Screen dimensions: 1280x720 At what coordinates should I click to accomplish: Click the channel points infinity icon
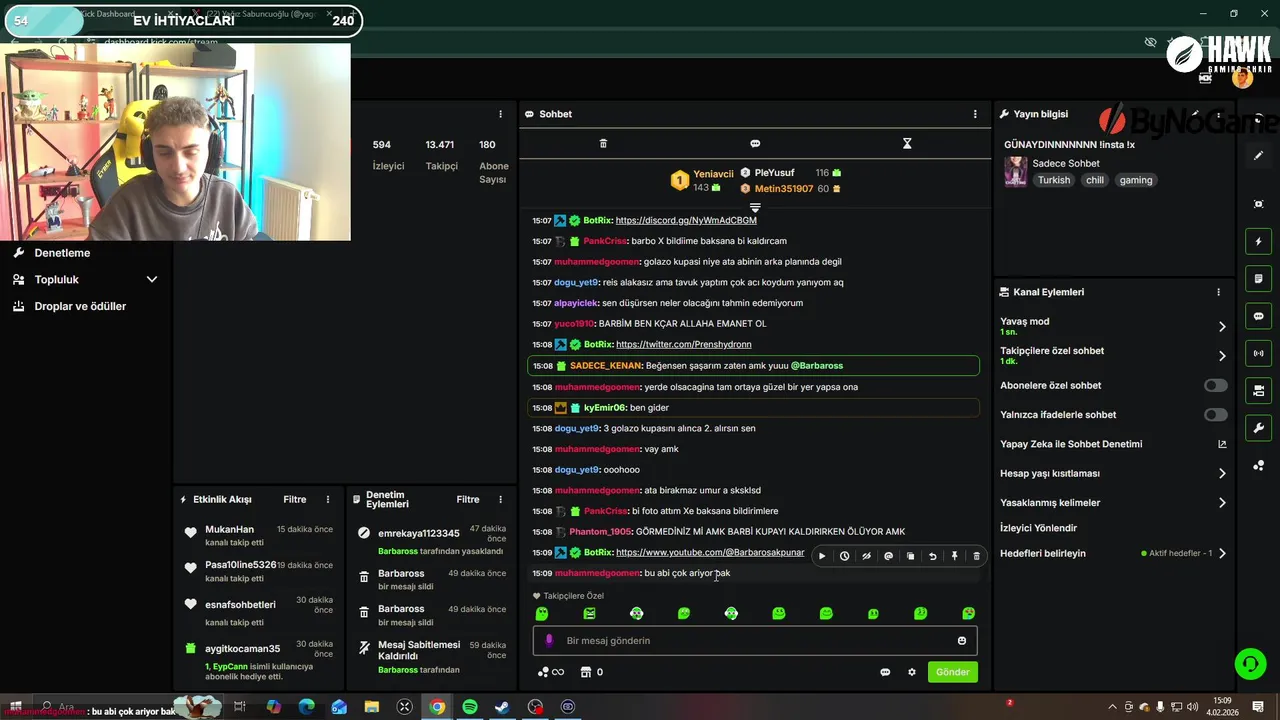point(551,672)
